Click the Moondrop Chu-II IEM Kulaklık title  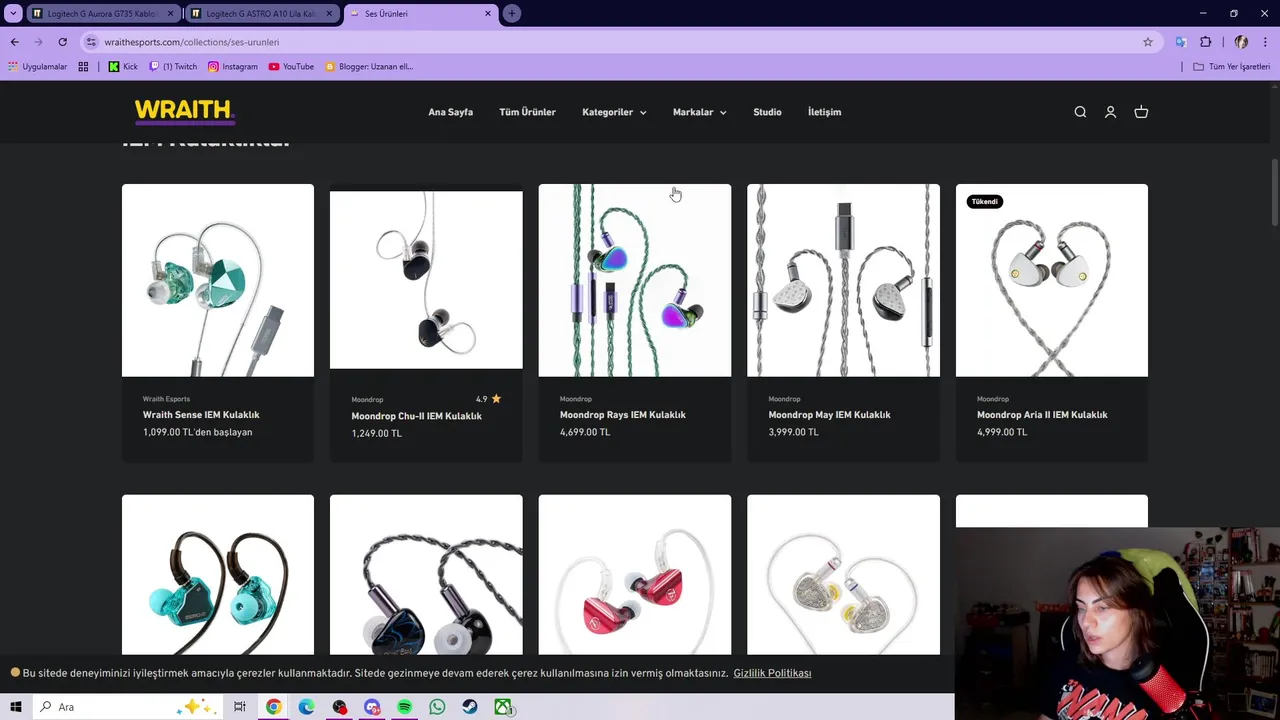(416, 416)
